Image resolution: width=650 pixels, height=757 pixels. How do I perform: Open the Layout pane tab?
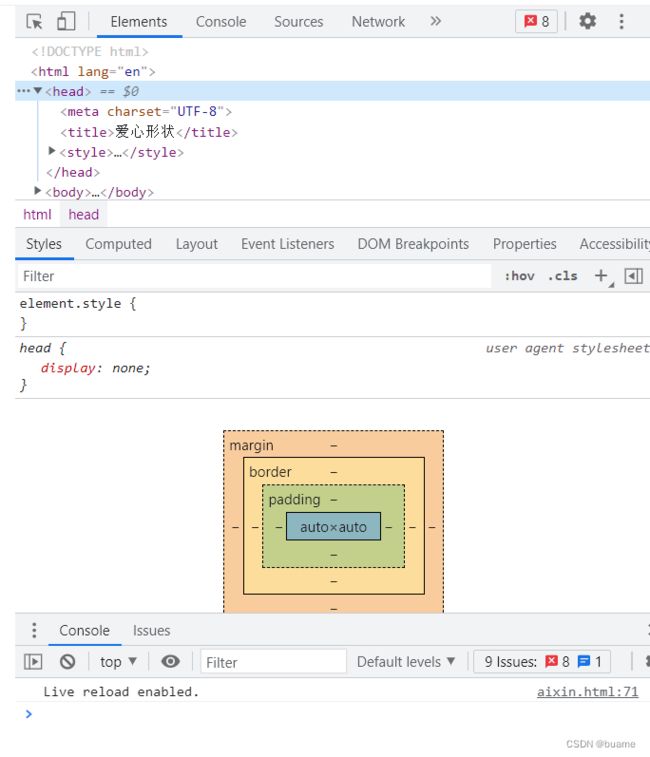197,244
